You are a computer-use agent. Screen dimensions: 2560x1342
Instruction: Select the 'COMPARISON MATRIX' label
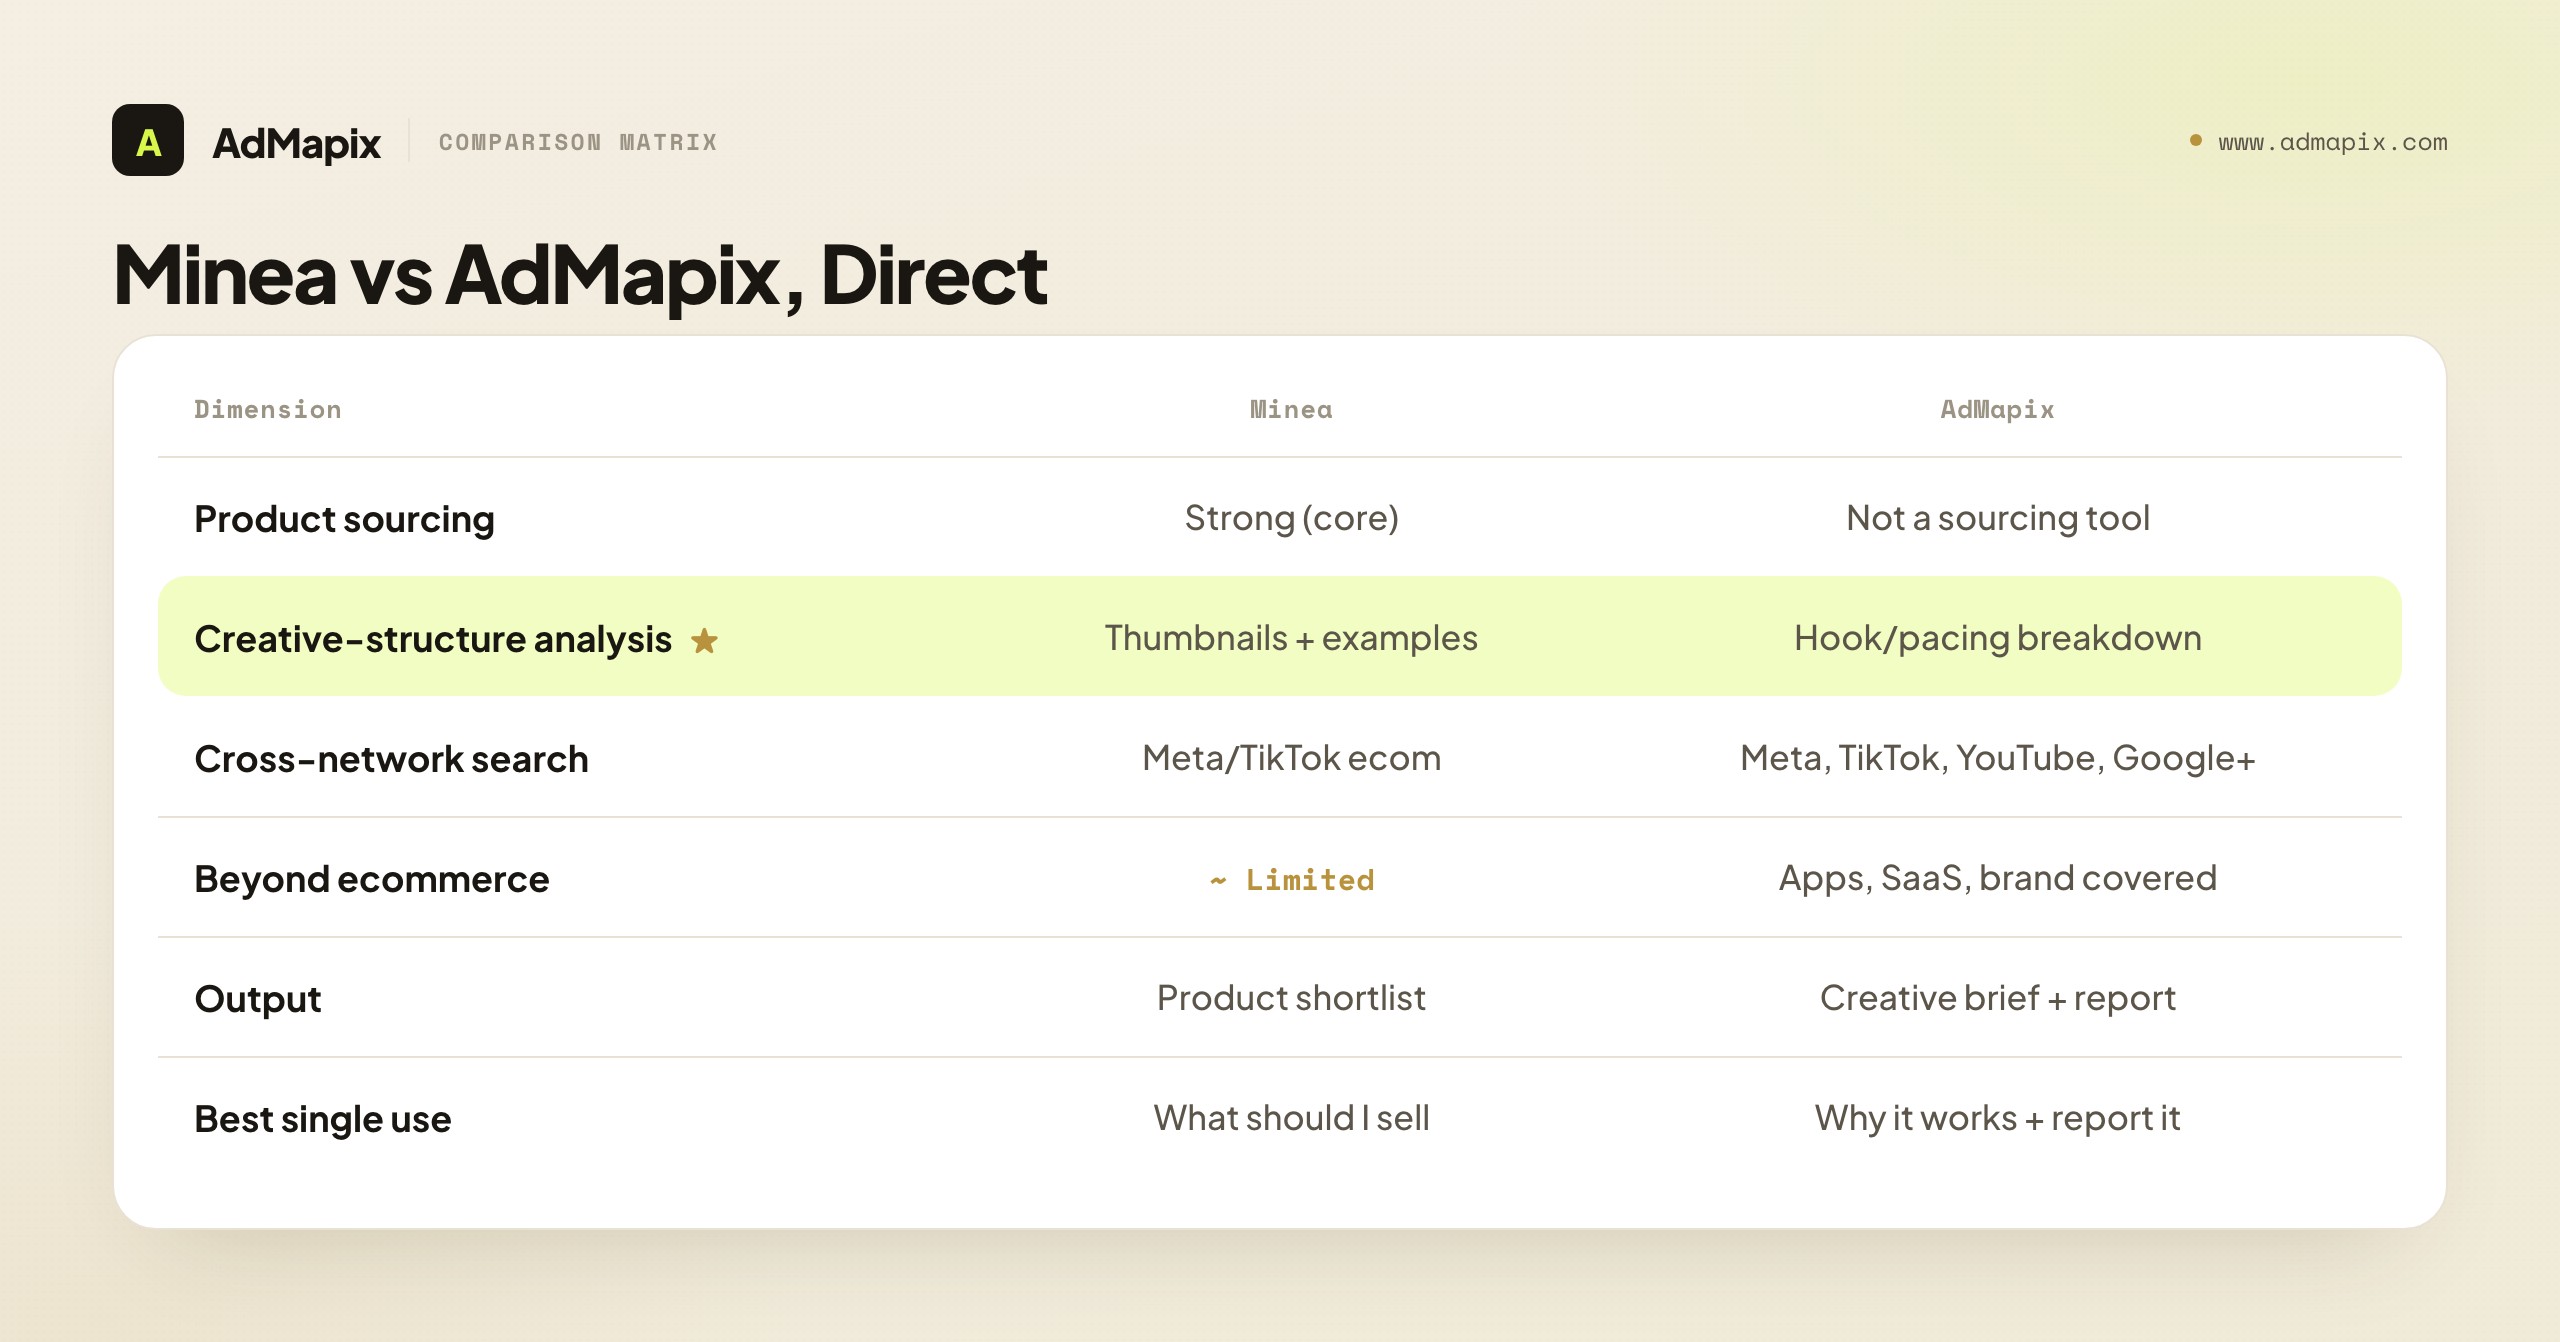coord(578,142)
